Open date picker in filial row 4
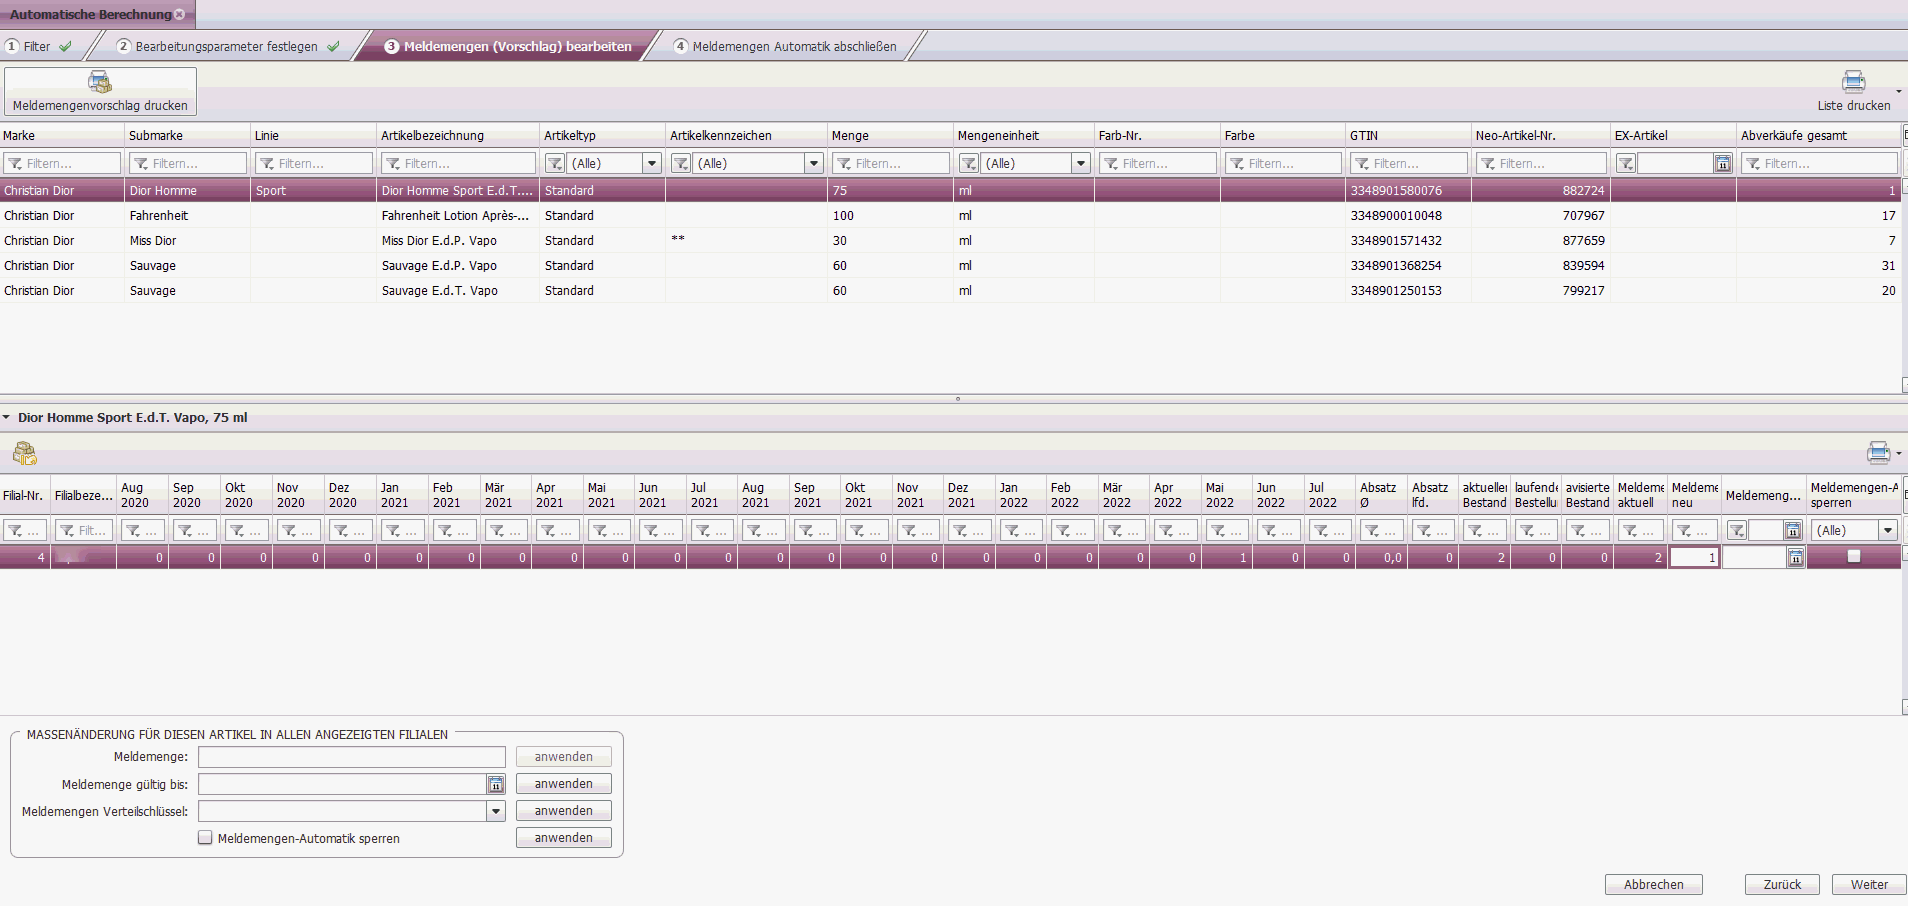Image resolution: width=1908 pixels, height=906 pixels. [1795, 557]
